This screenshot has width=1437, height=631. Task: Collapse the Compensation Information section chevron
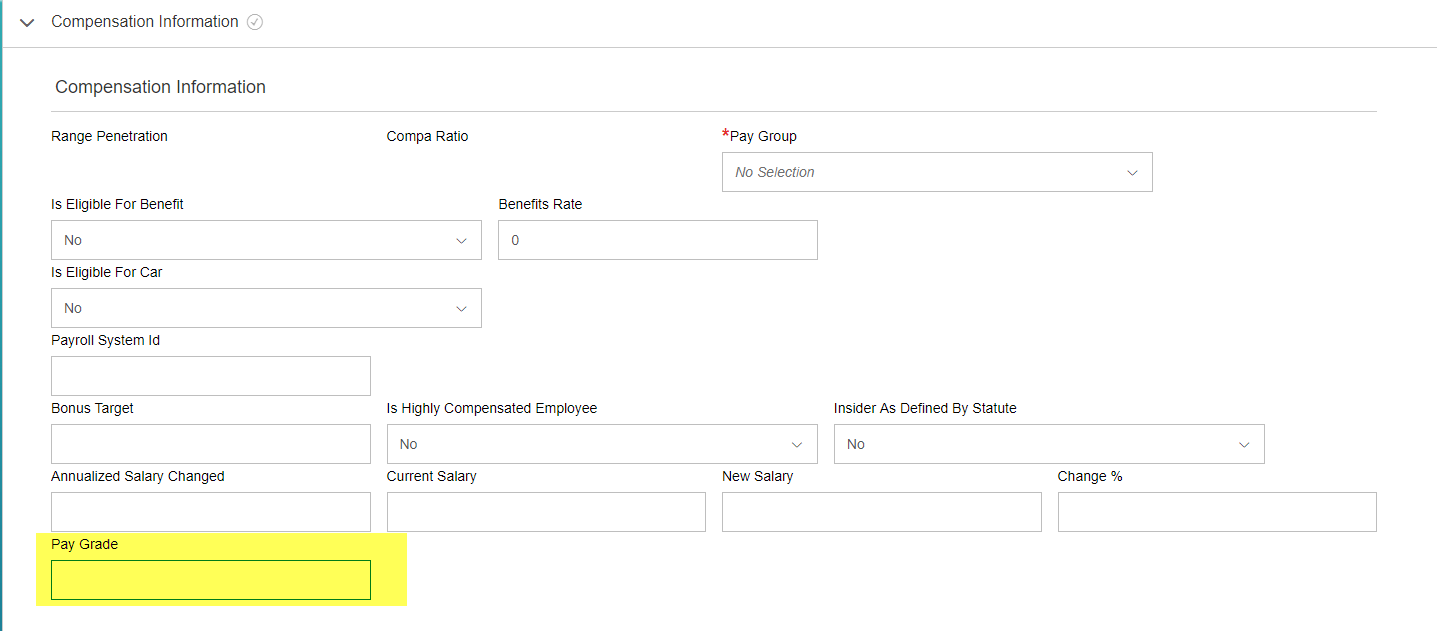coord(27,22)
